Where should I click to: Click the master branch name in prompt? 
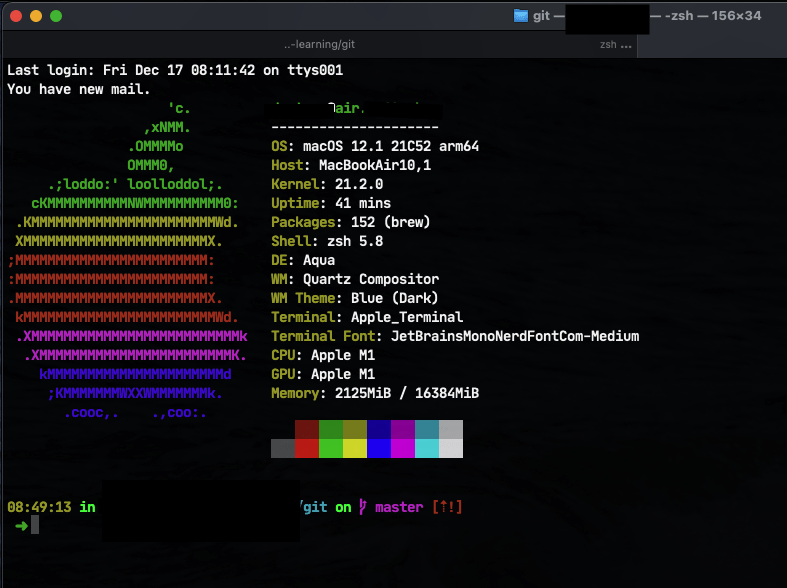[399, 507]
